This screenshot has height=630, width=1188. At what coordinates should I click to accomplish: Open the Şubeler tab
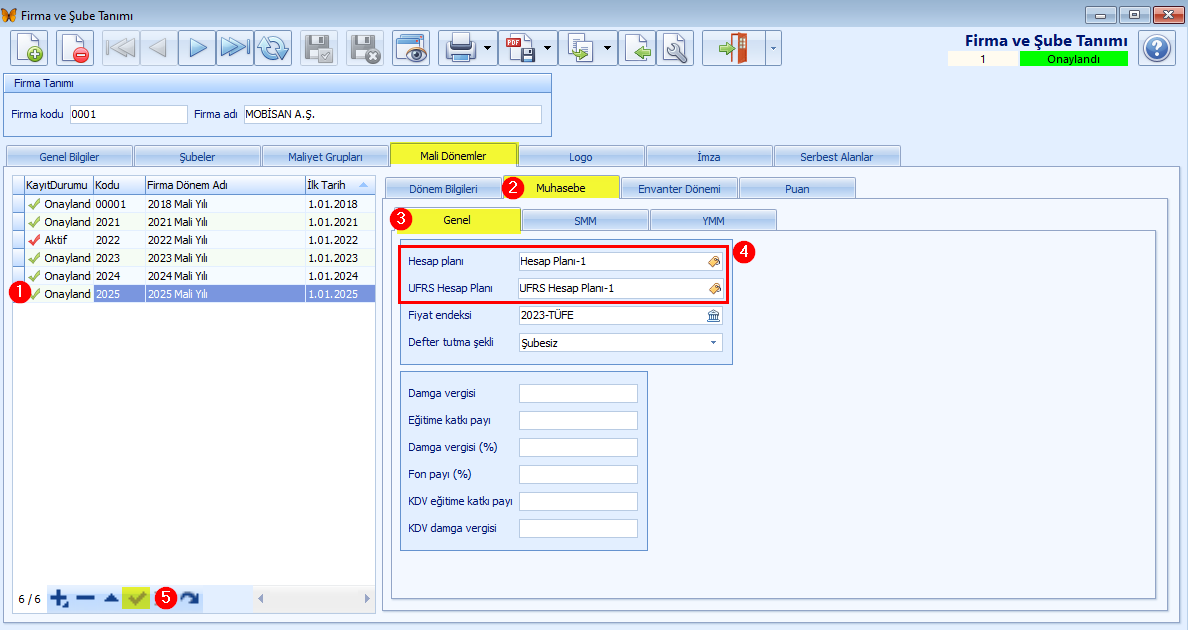(196, 156)
